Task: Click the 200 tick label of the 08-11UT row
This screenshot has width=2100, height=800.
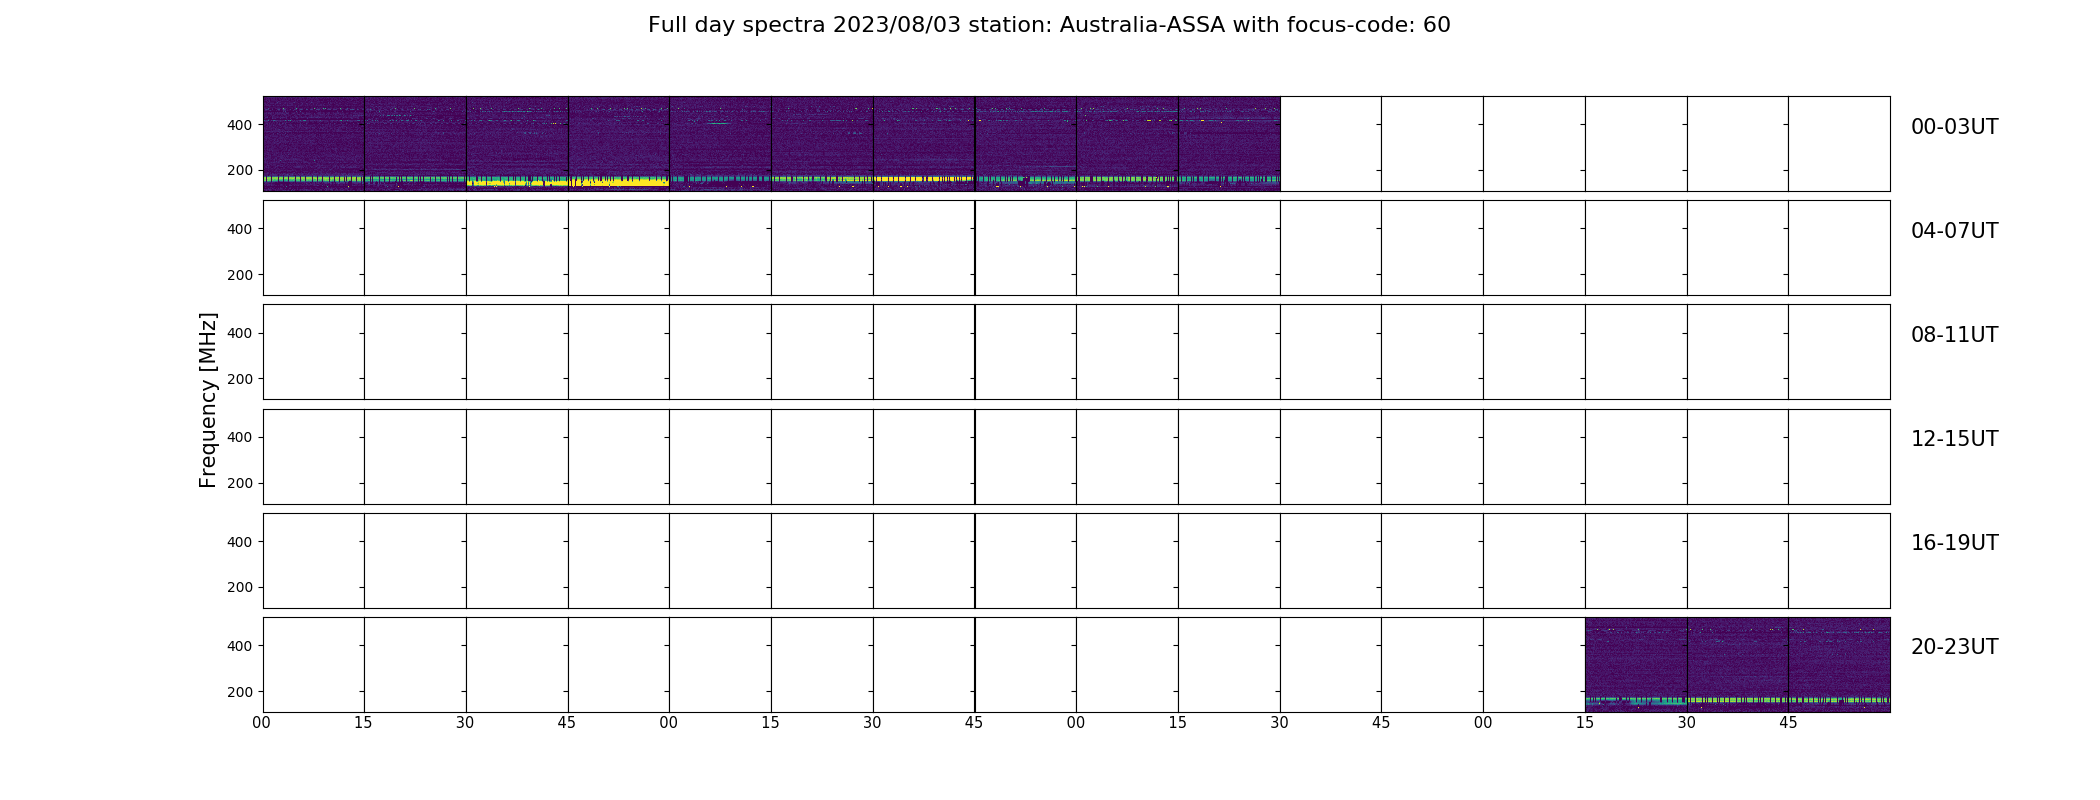Action: coord(240,379)
